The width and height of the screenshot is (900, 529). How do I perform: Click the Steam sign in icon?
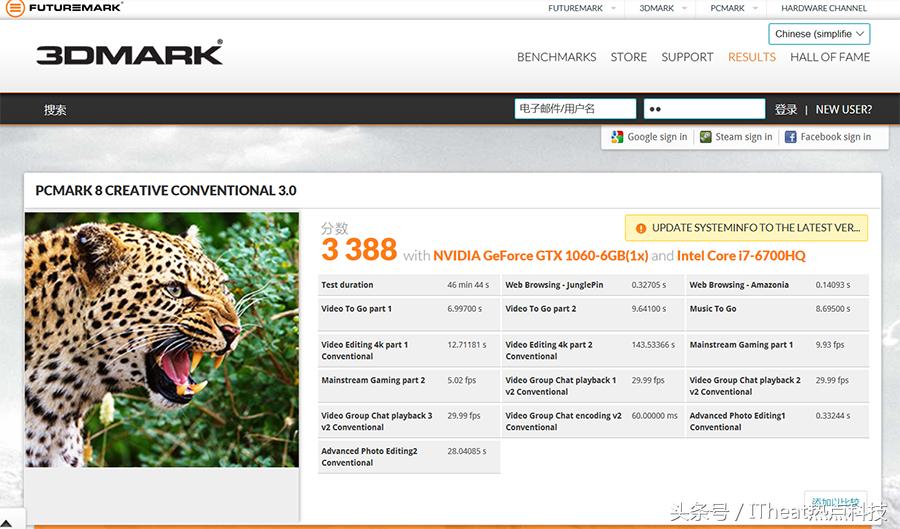click(x=706, y=137)
